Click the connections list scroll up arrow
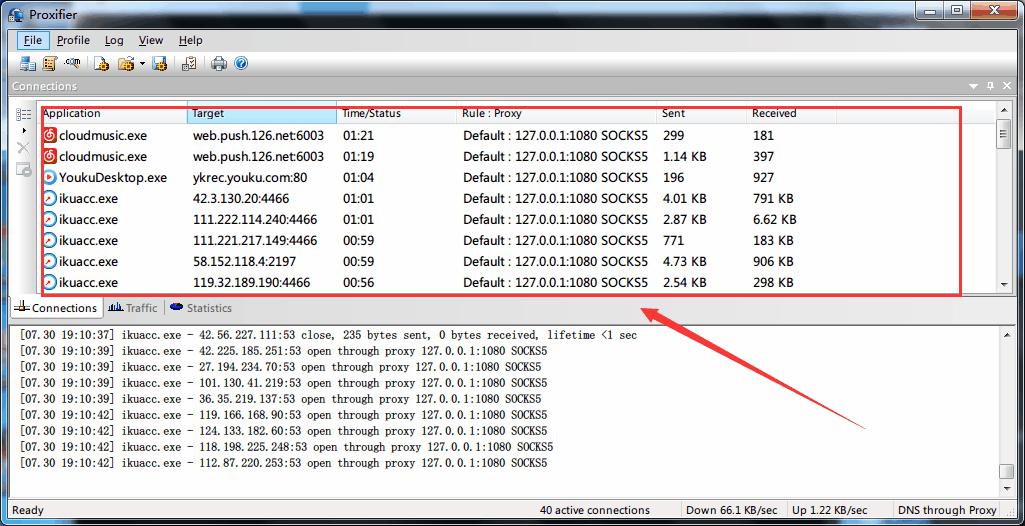Viewport: 1025px width, 526px height. tap(1005, 108)
